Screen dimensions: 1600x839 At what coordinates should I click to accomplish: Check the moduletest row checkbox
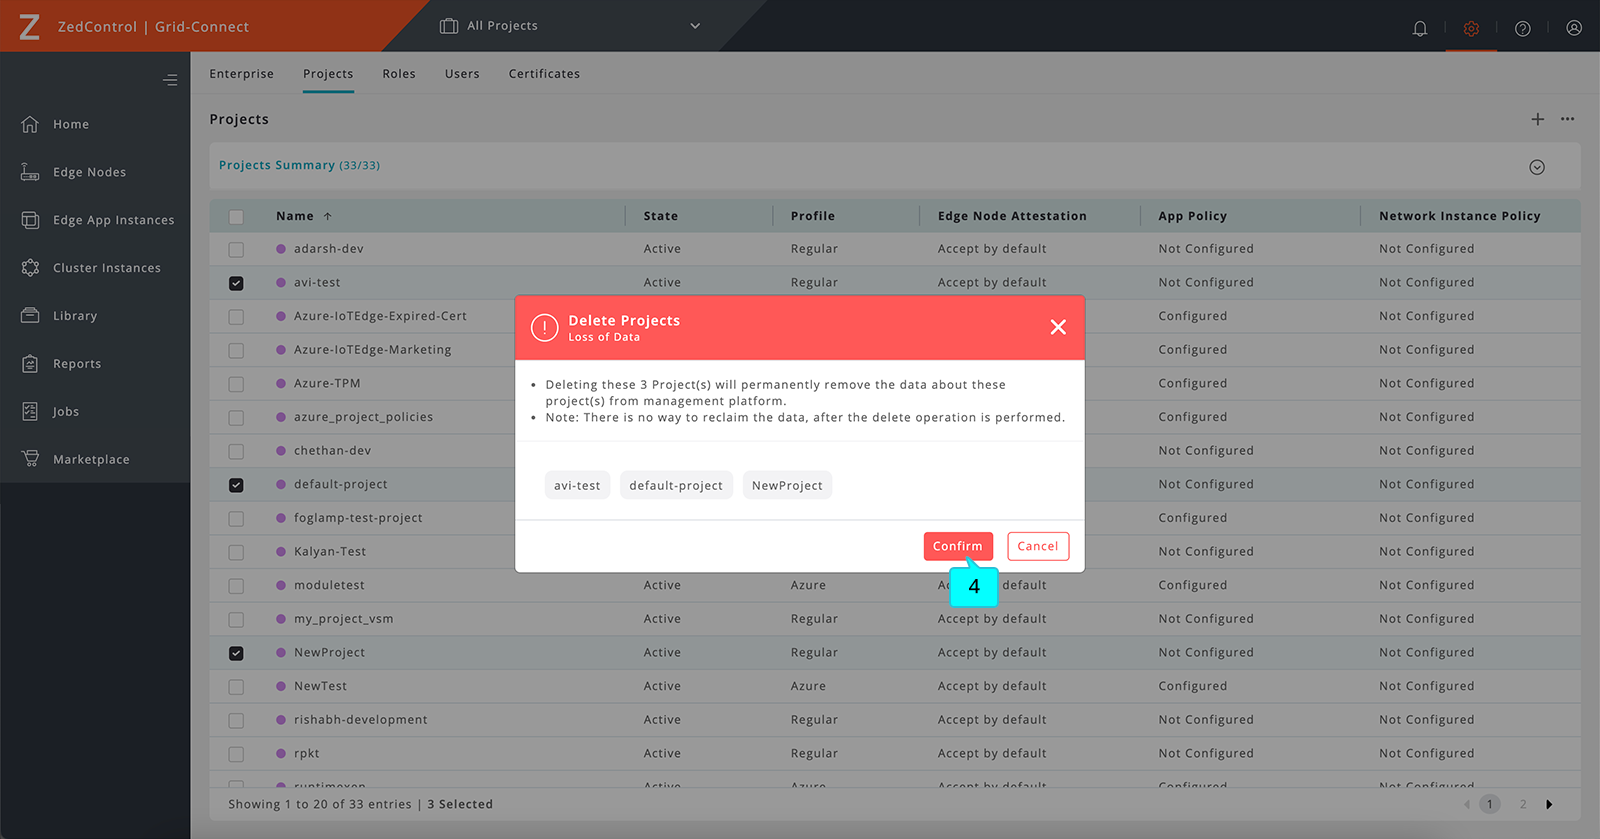tap(236, 586)
